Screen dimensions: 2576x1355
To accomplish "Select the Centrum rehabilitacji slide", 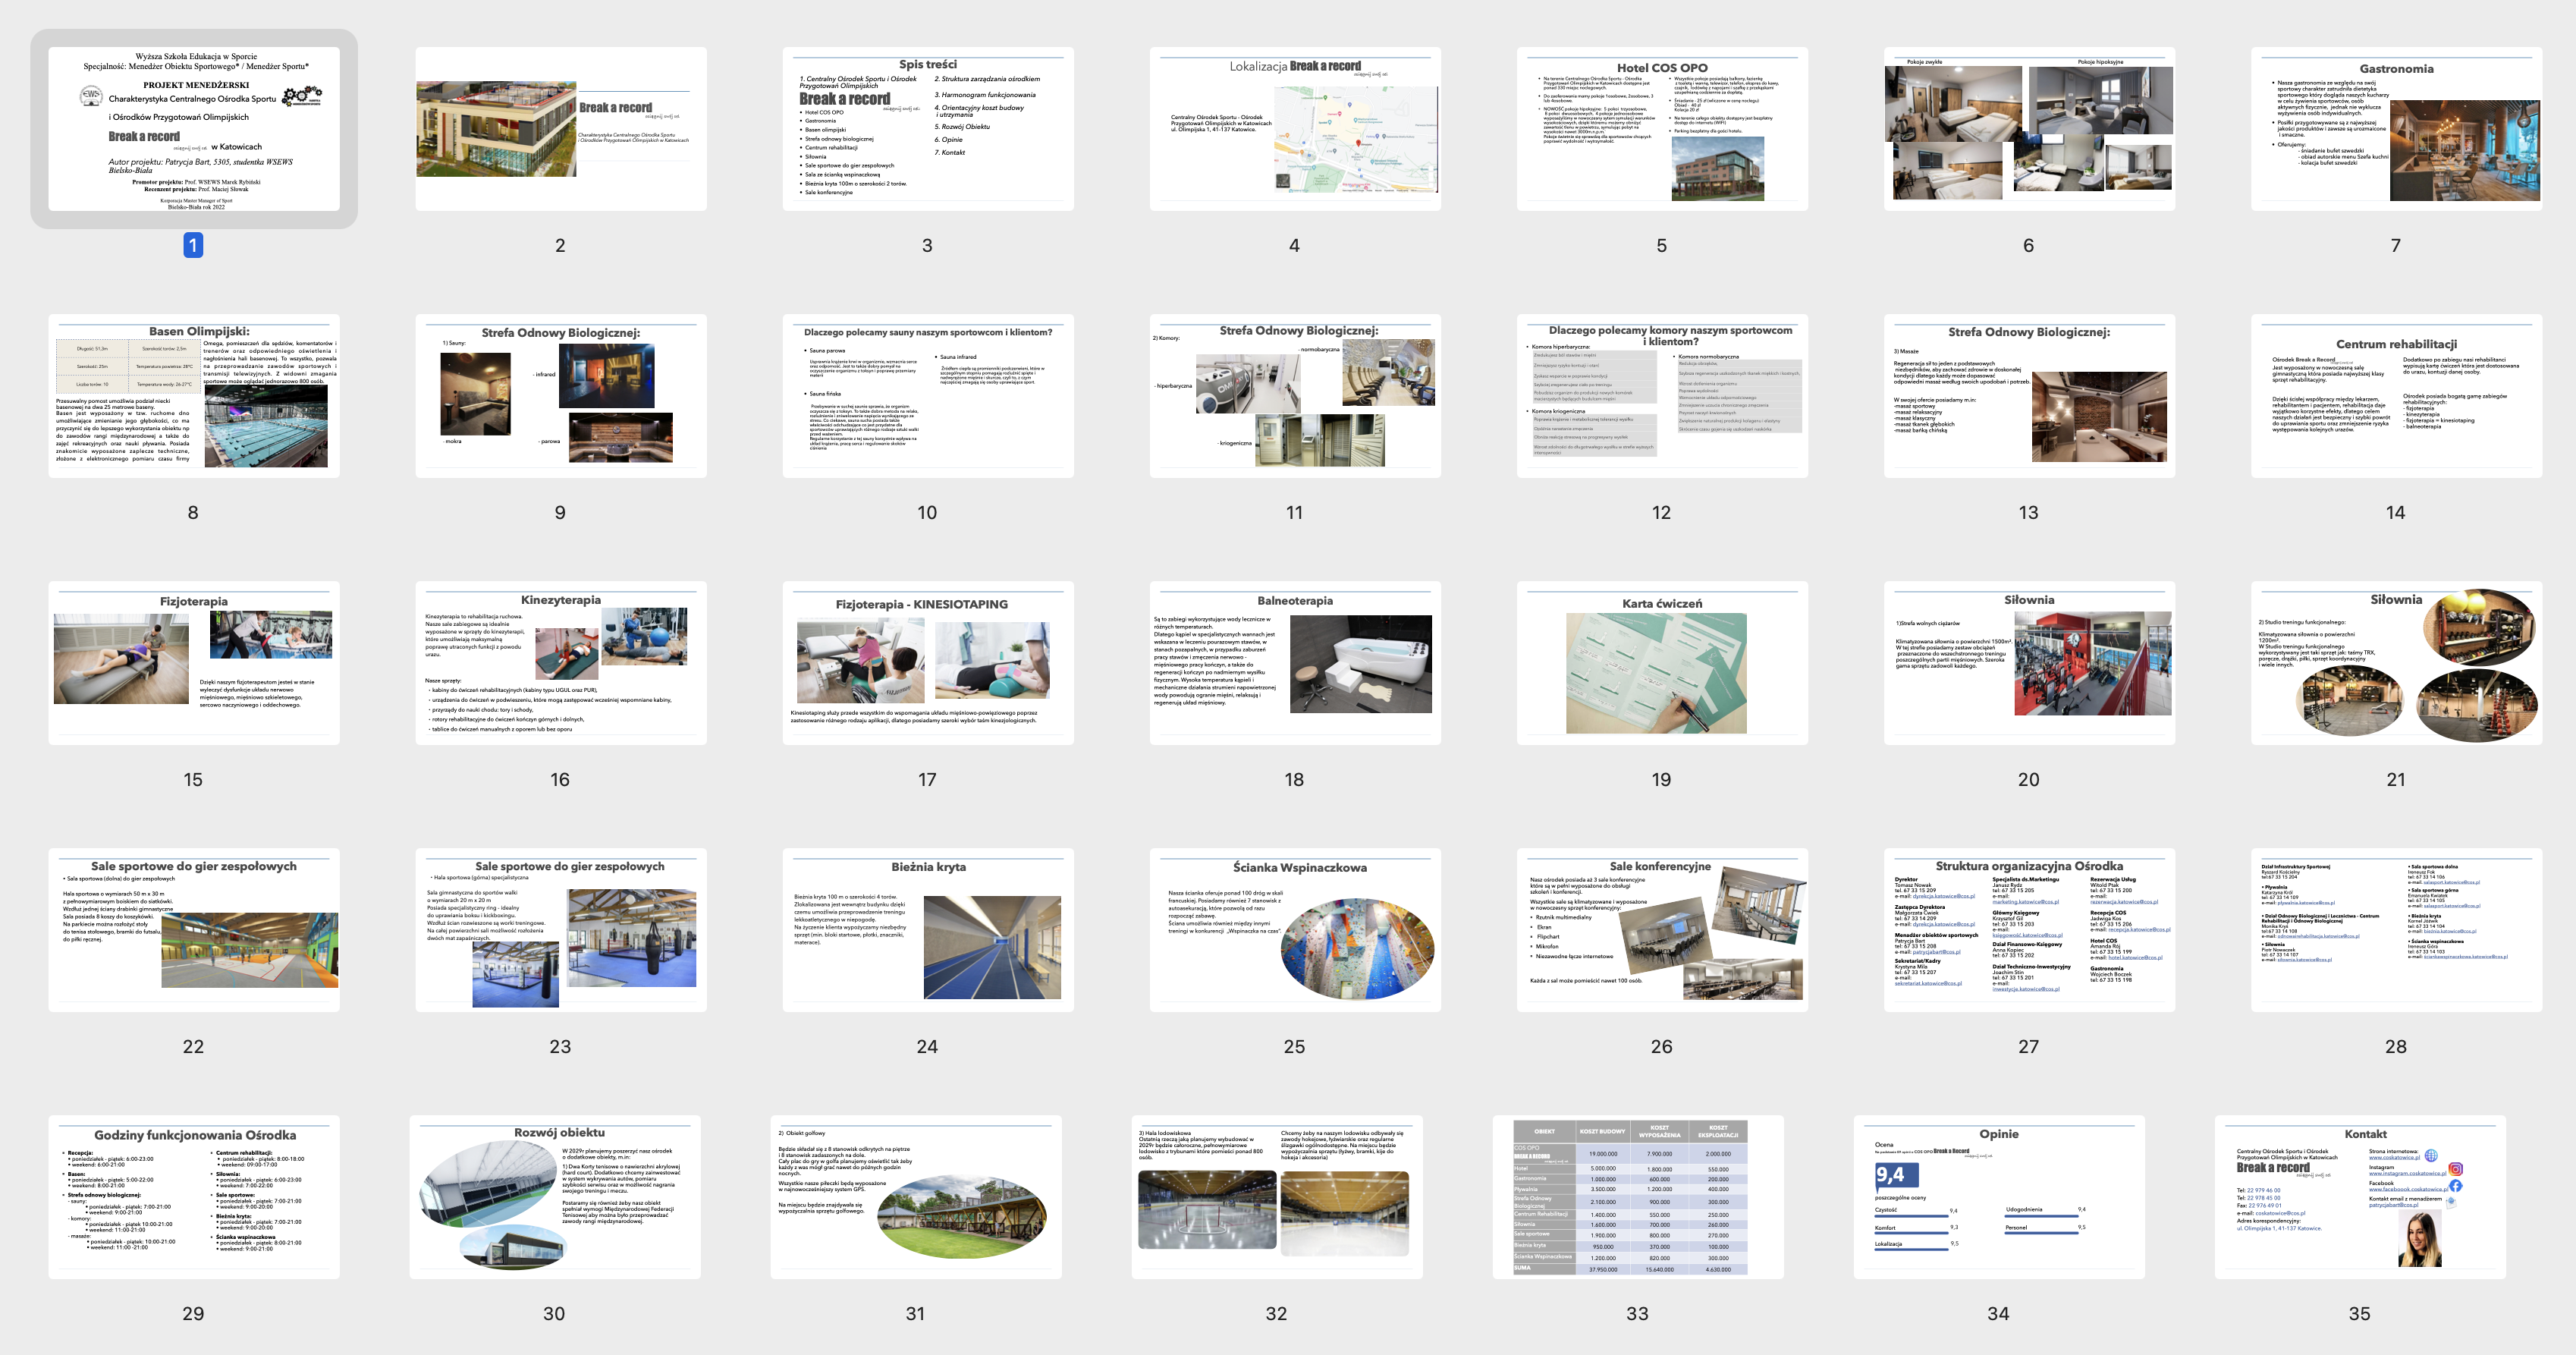I will 2395,395.
